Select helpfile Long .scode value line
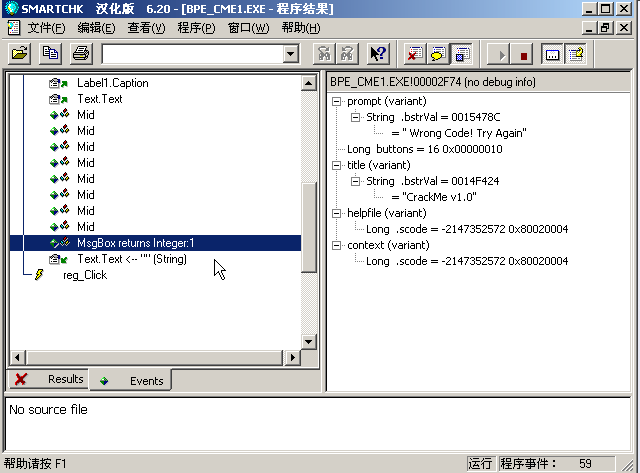Screen dimensions: 640x473 pyautogui.click(x=467, y=229)
